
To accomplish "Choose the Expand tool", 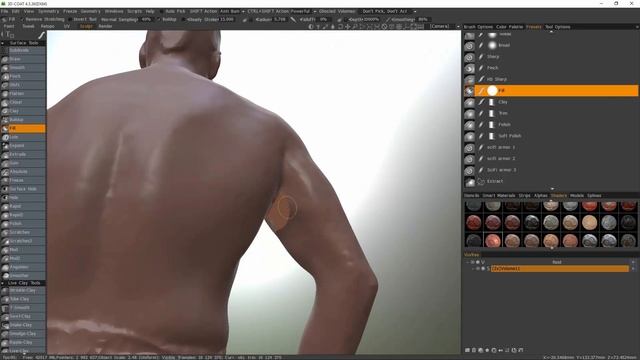I will [23, 146].
